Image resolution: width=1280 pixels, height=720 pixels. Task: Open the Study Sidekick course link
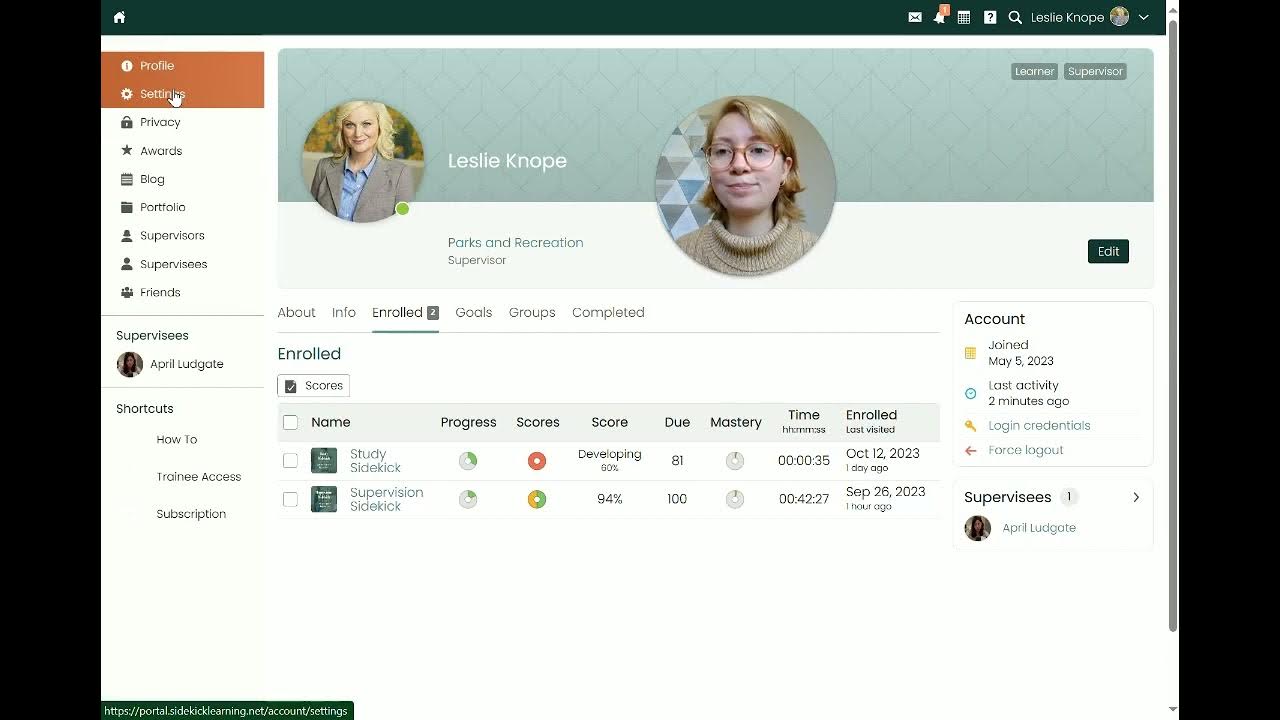(375, 461)
